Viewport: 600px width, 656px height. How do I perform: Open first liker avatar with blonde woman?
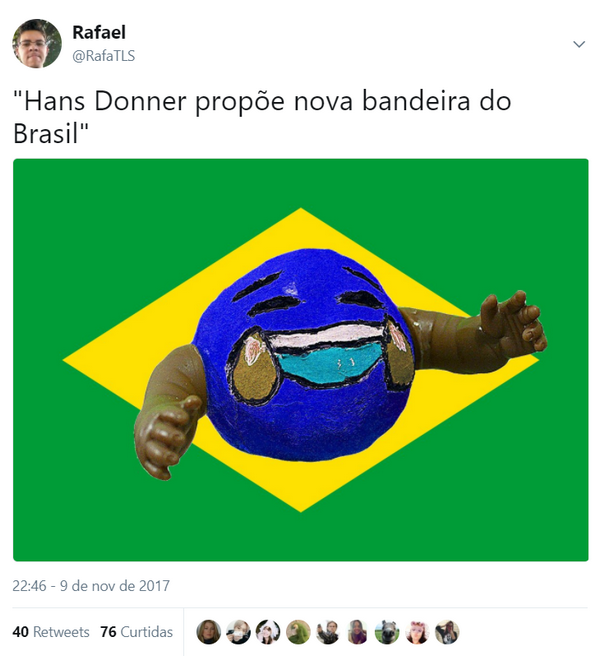tap(208, 632)
